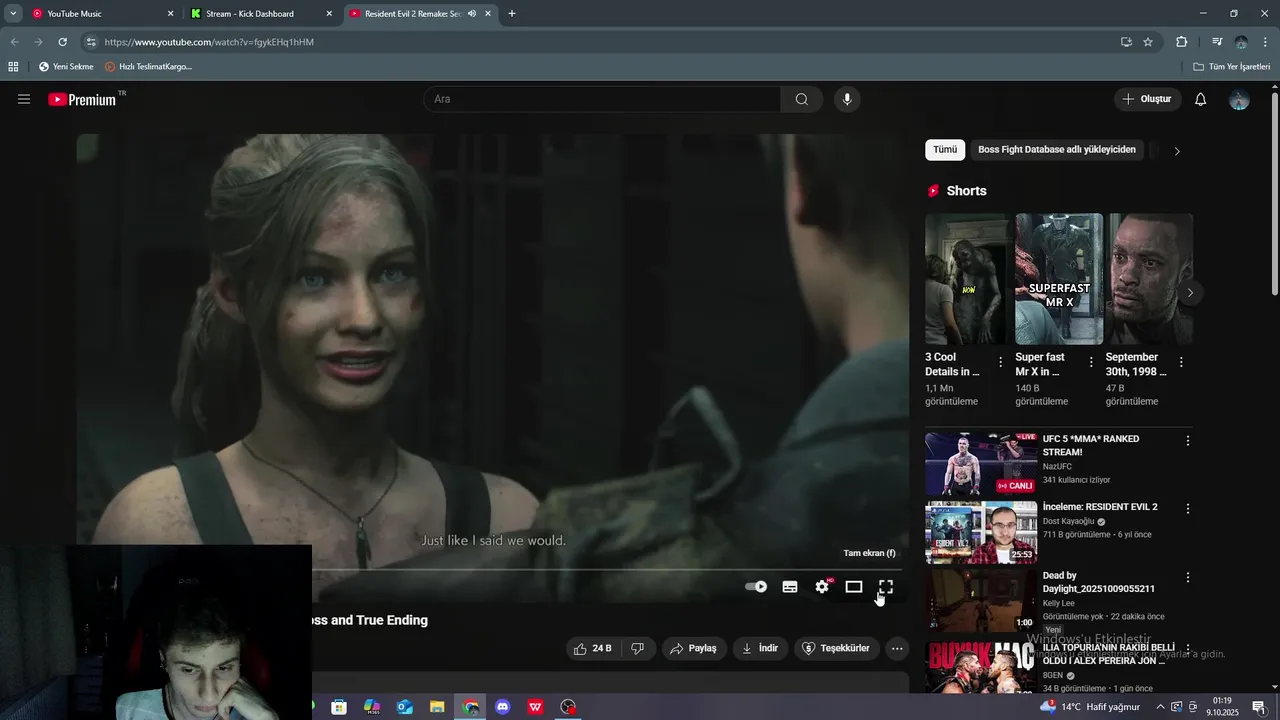Viewport: 1280px width, 720px height.
Task: Open options menu for UFC 5 stream
Action: (1188, 440)
